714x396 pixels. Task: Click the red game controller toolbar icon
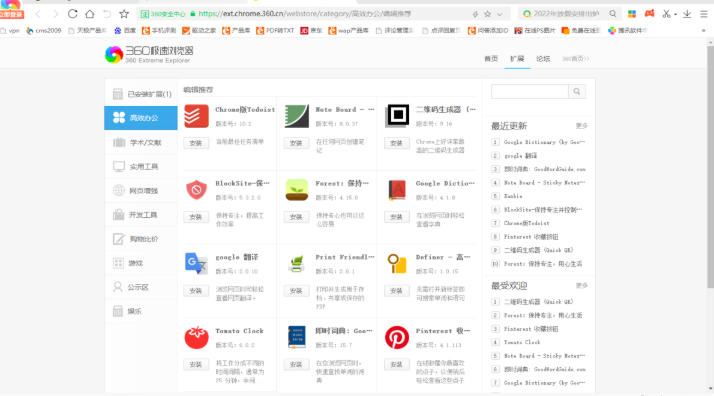pyautogui.click(x=649, y=14)
